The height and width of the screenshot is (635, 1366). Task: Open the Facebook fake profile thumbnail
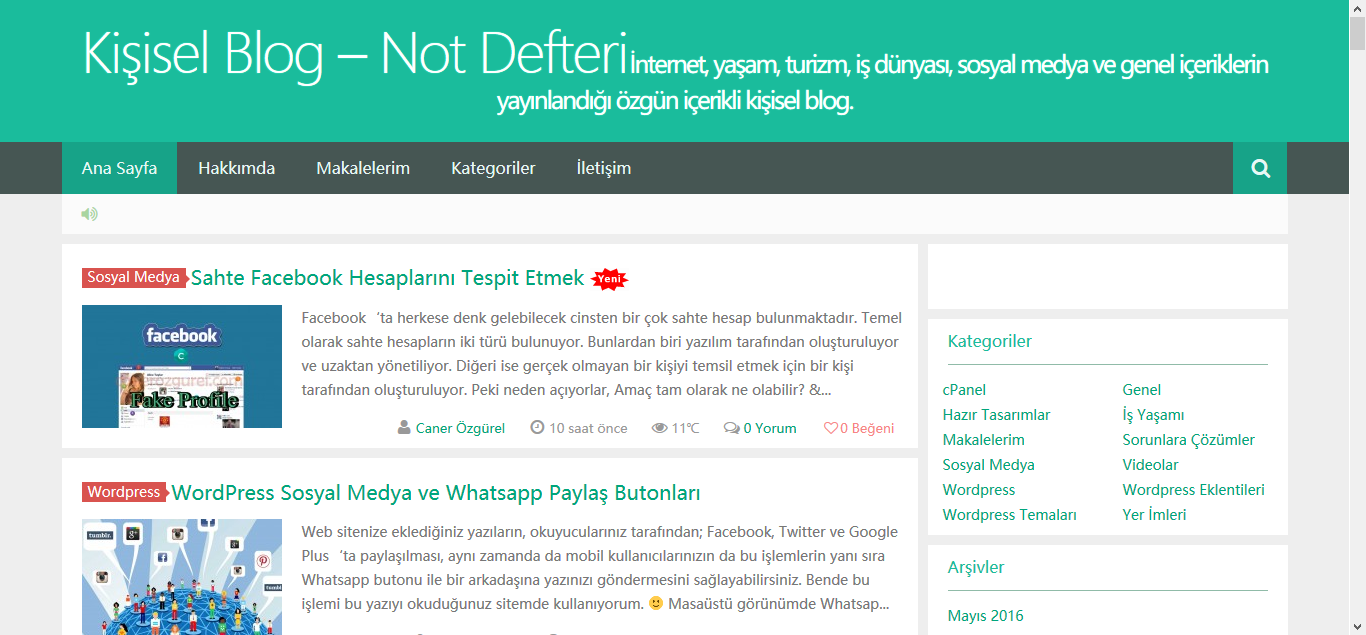pyautogui.click(x=182, y=366)
